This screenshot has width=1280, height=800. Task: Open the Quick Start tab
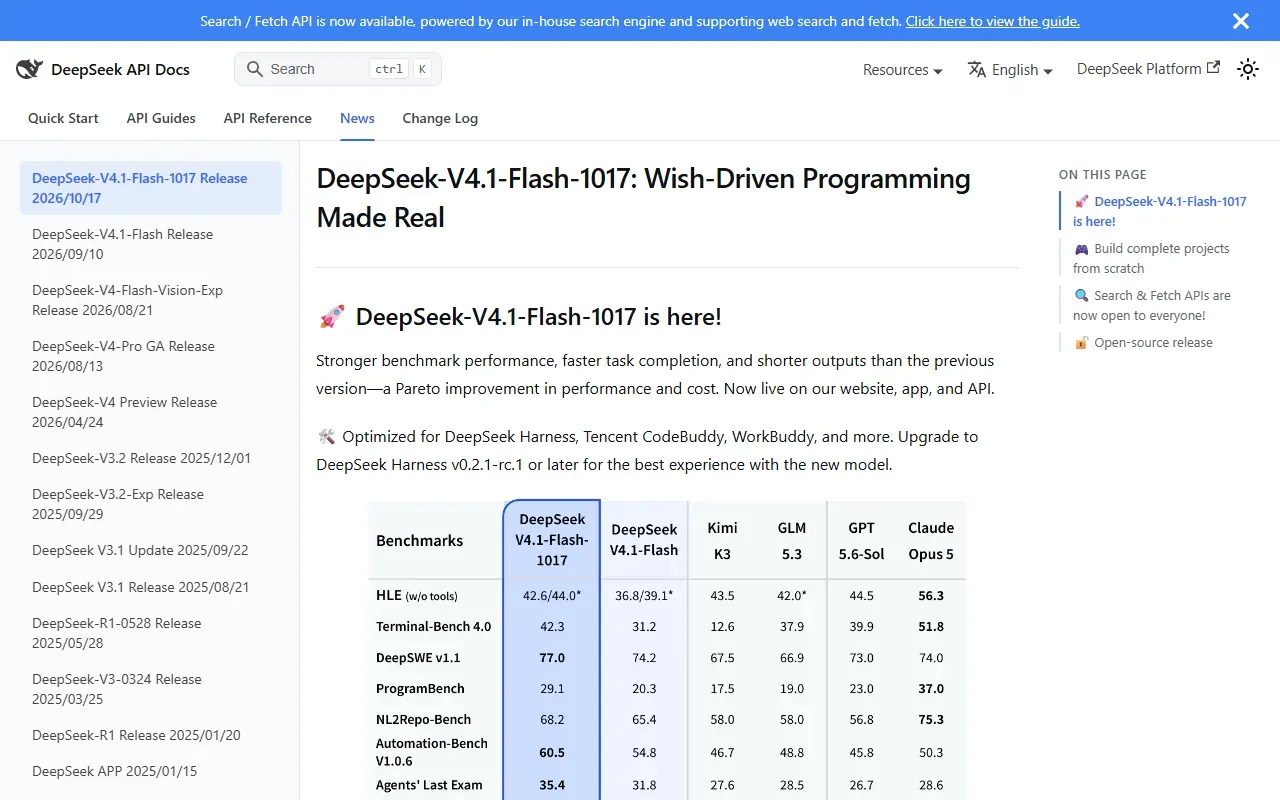(x=63, y=118)
